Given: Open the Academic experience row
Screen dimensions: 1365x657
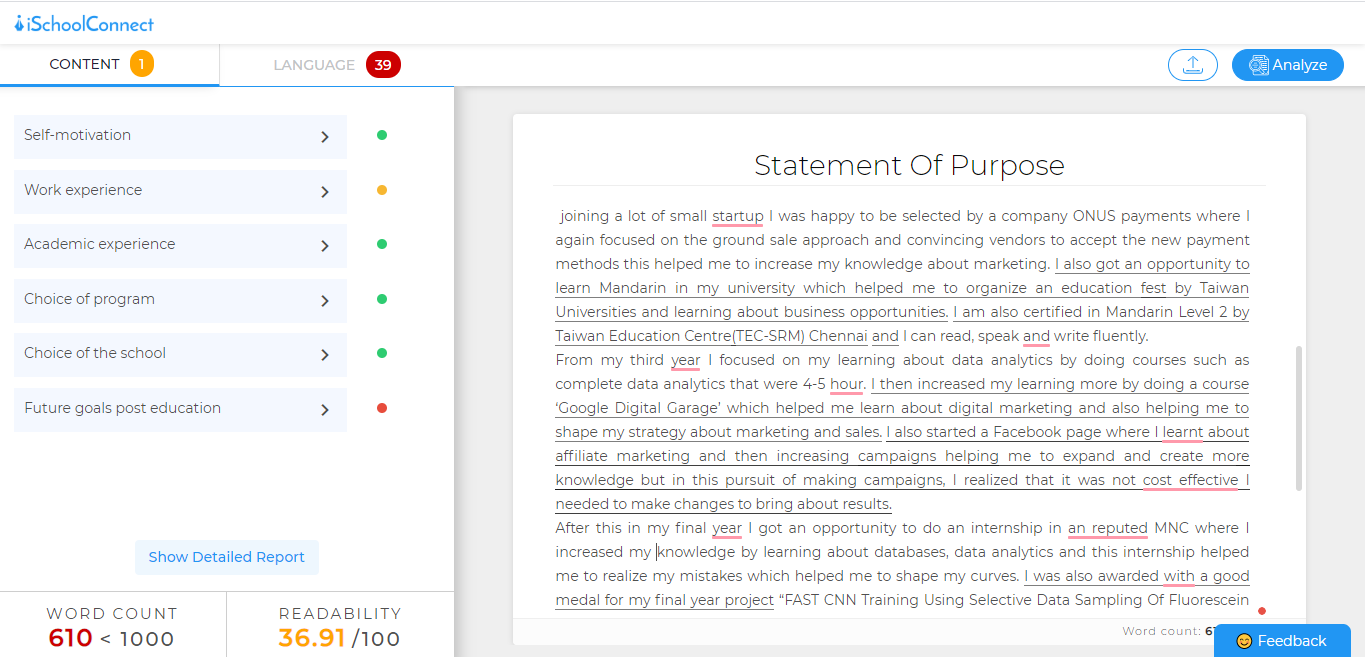Looking at the screenshot, I should [180, 245].
